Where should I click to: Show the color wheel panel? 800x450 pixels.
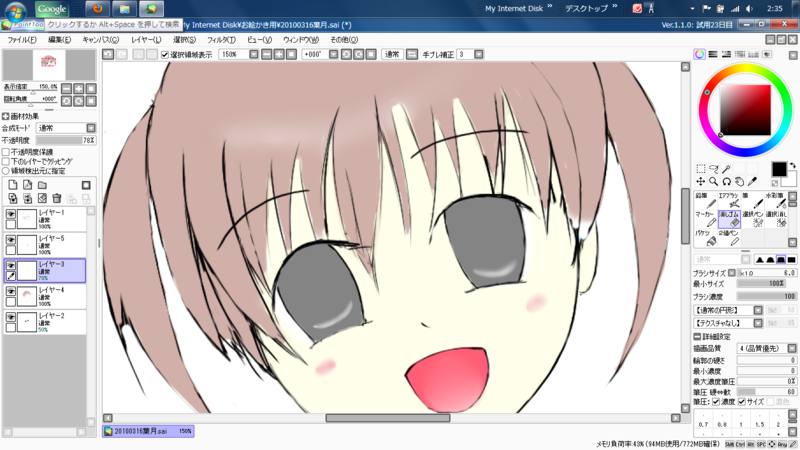click(699, 54)
